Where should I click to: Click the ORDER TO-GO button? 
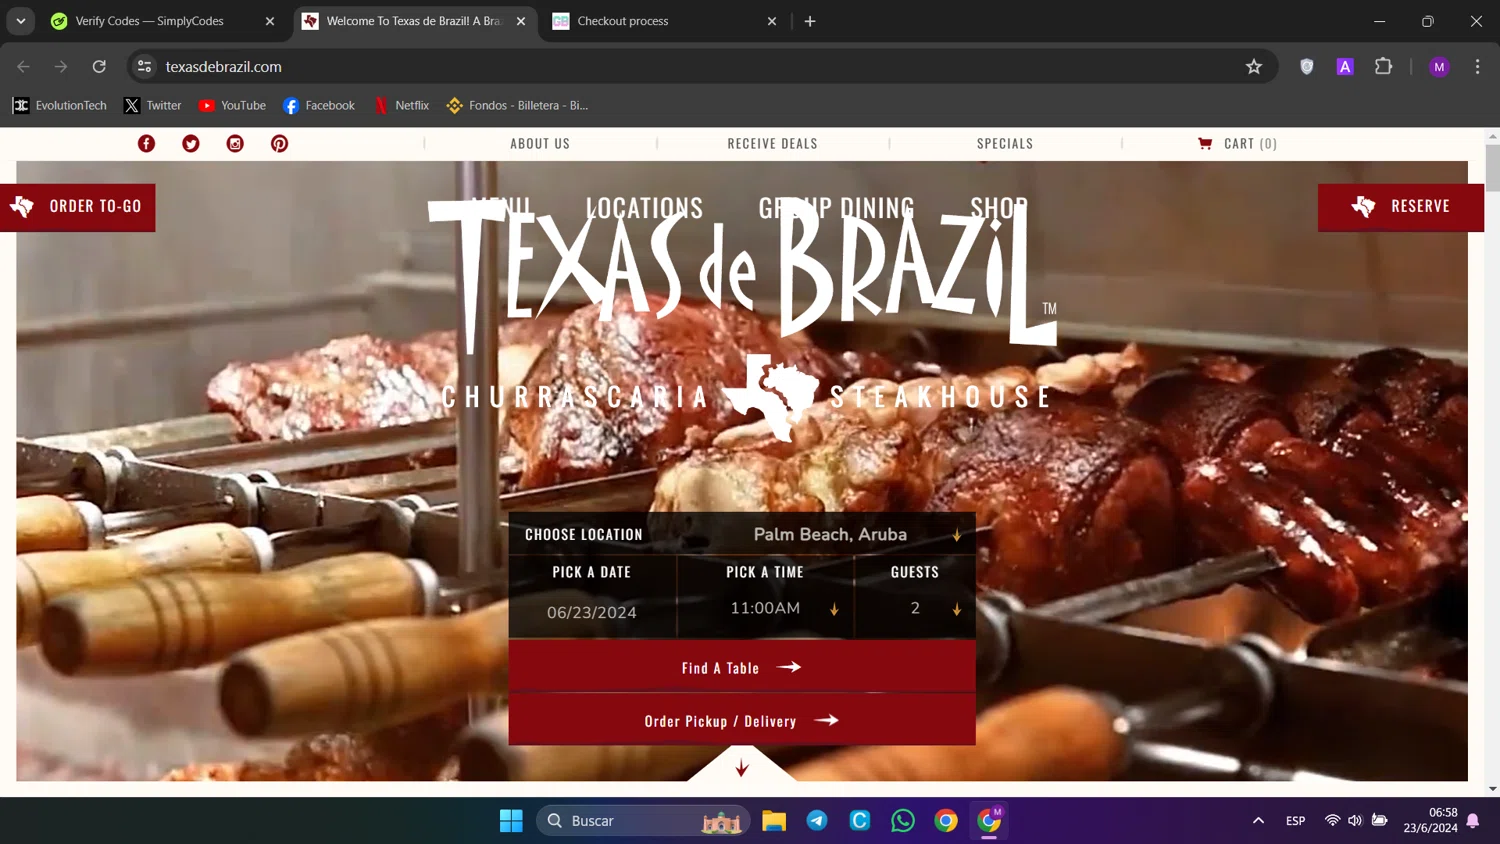click(77, 207)
